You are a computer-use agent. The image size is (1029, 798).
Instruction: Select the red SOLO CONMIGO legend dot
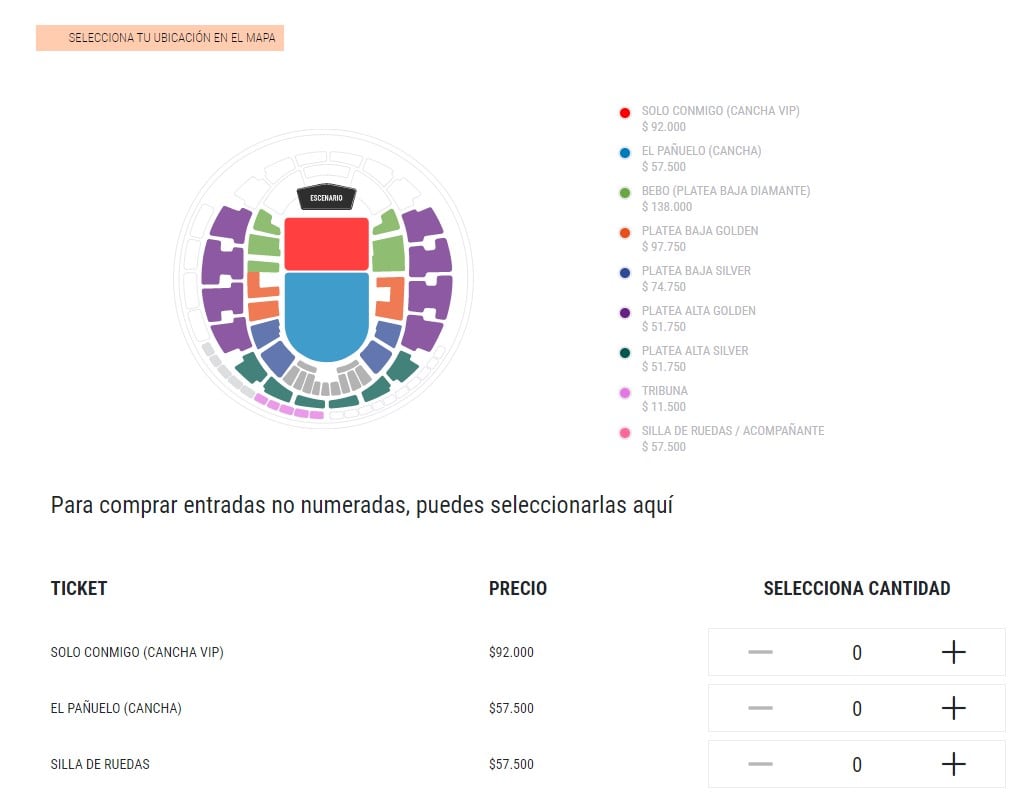click(626, 112)
